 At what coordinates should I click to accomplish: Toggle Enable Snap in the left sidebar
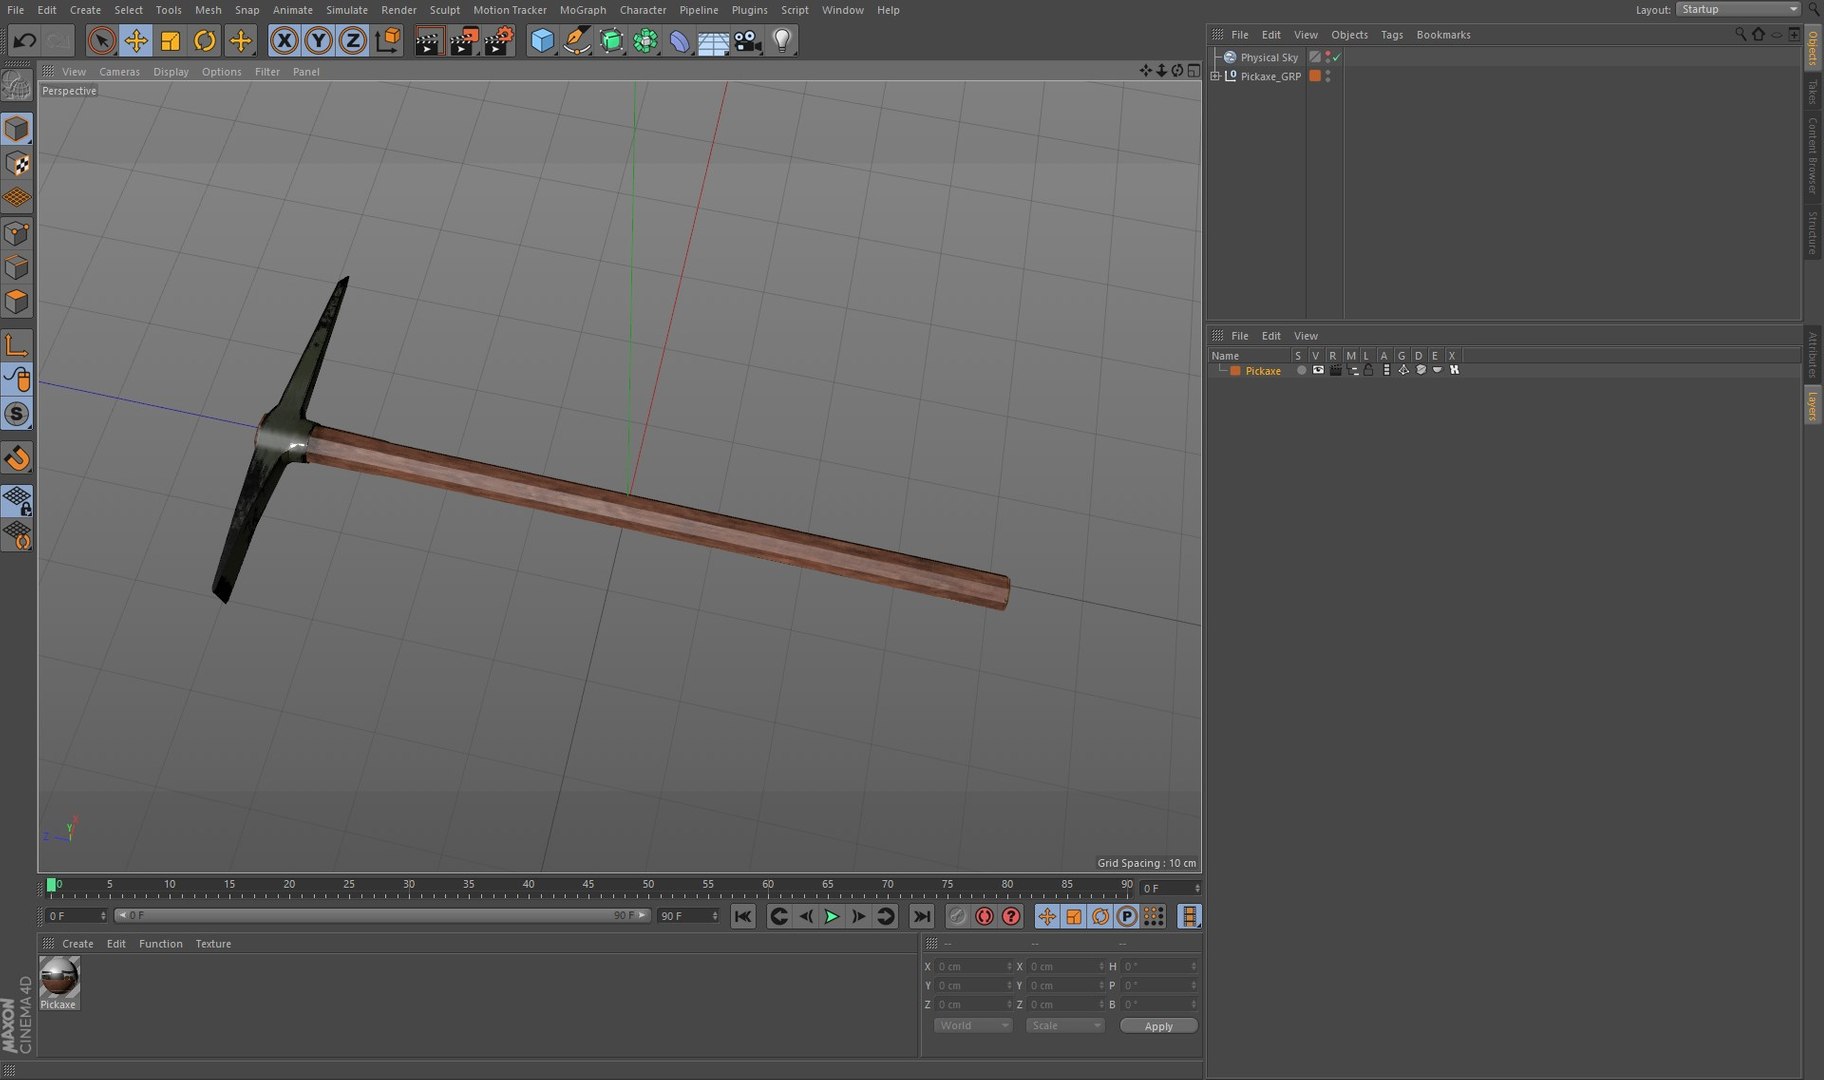tap(17, 458)
